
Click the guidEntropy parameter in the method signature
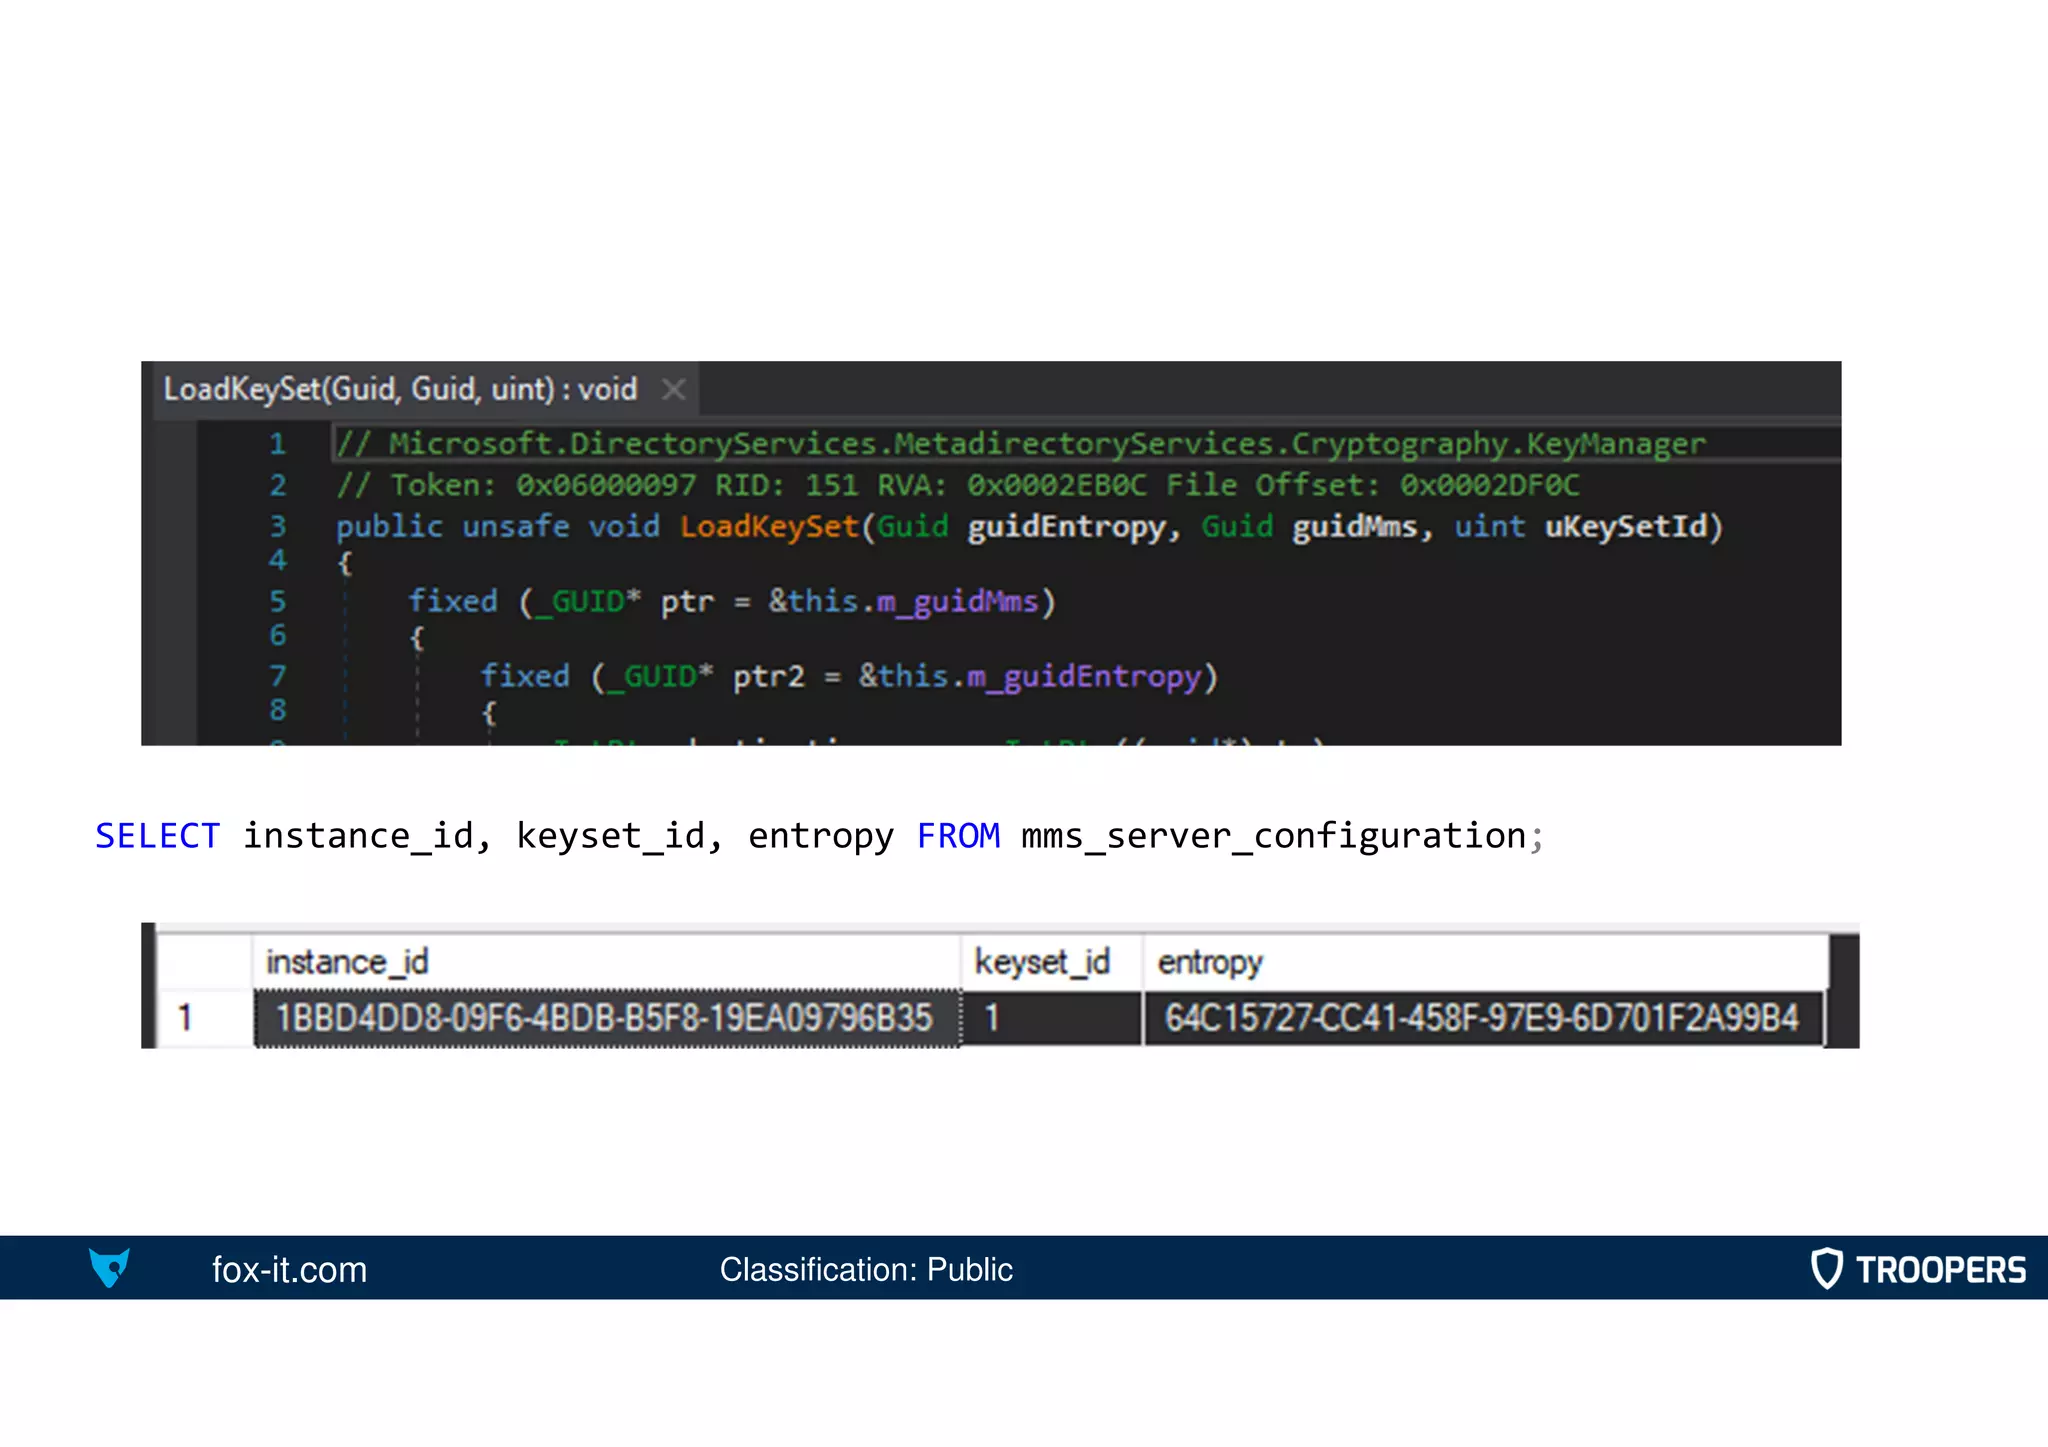click(1066, 526)
